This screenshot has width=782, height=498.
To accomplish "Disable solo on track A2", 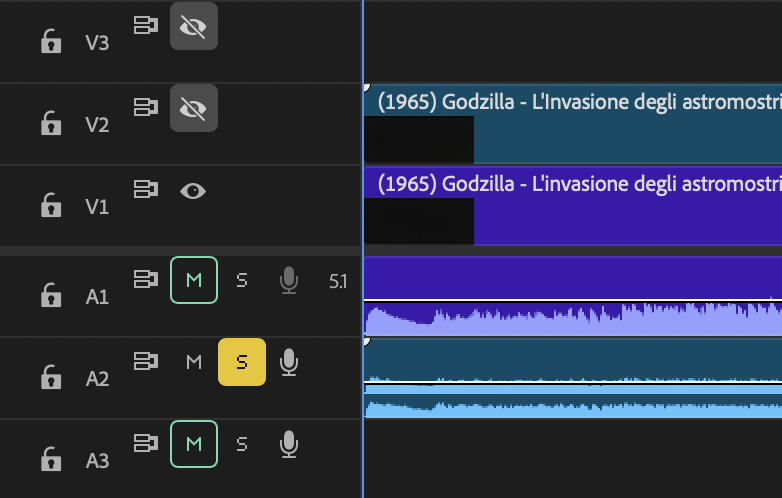I will [x=241, y=362].
